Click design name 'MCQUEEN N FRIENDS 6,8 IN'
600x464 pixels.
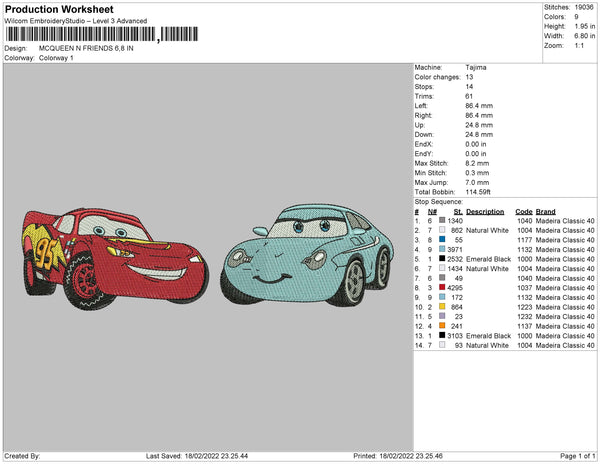(86, 49)
